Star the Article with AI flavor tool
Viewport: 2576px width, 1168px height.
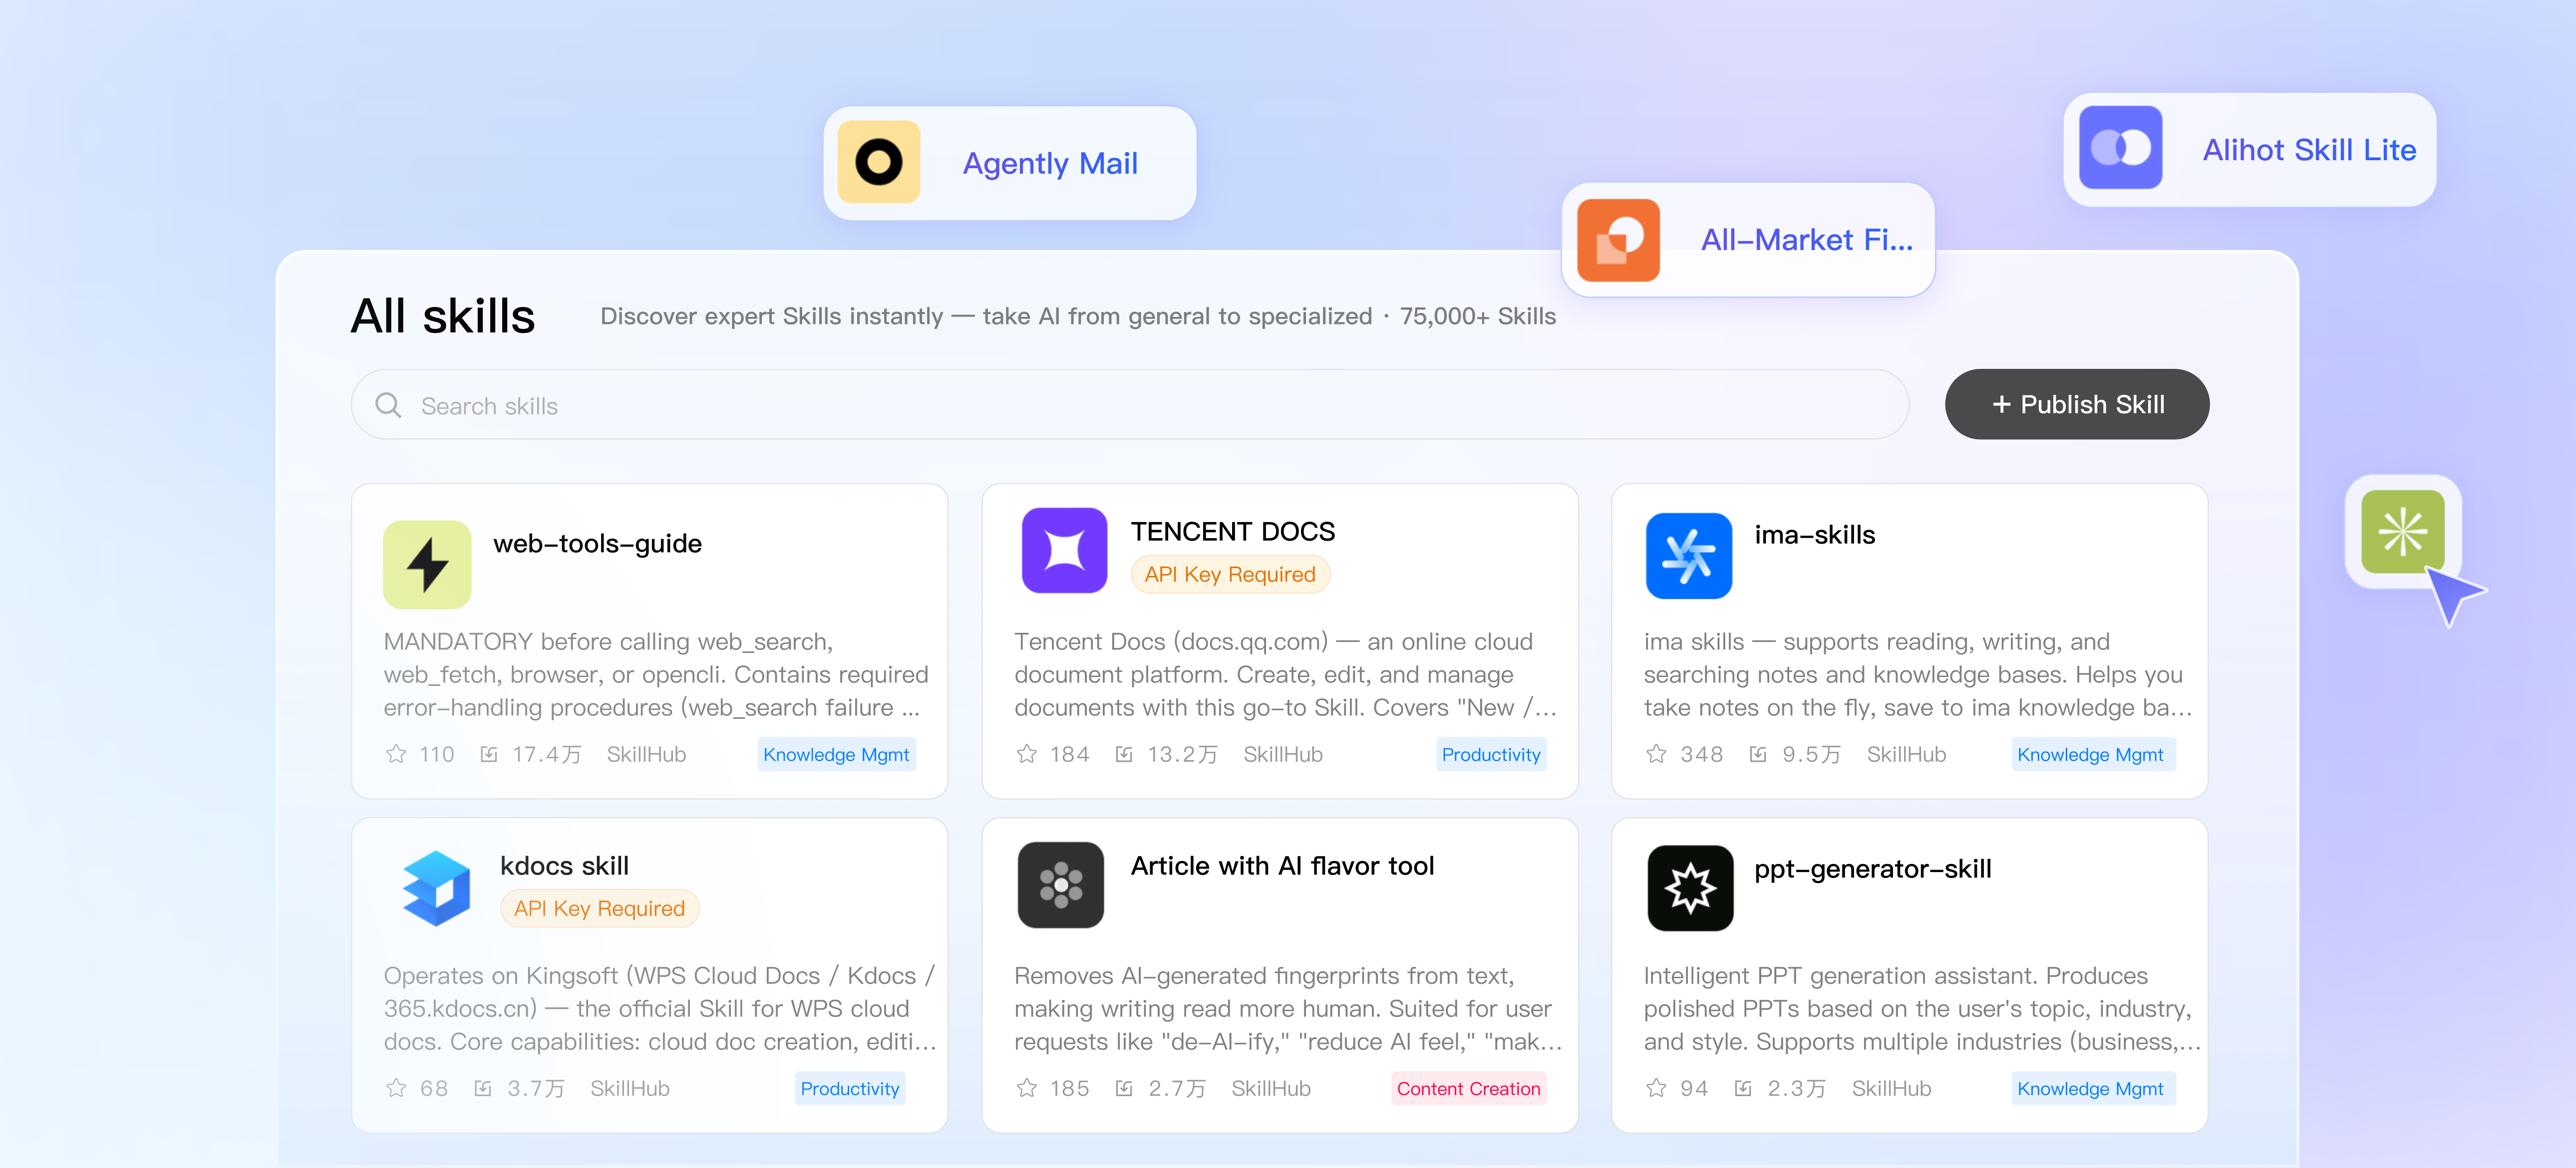tap(1027, 1088)
